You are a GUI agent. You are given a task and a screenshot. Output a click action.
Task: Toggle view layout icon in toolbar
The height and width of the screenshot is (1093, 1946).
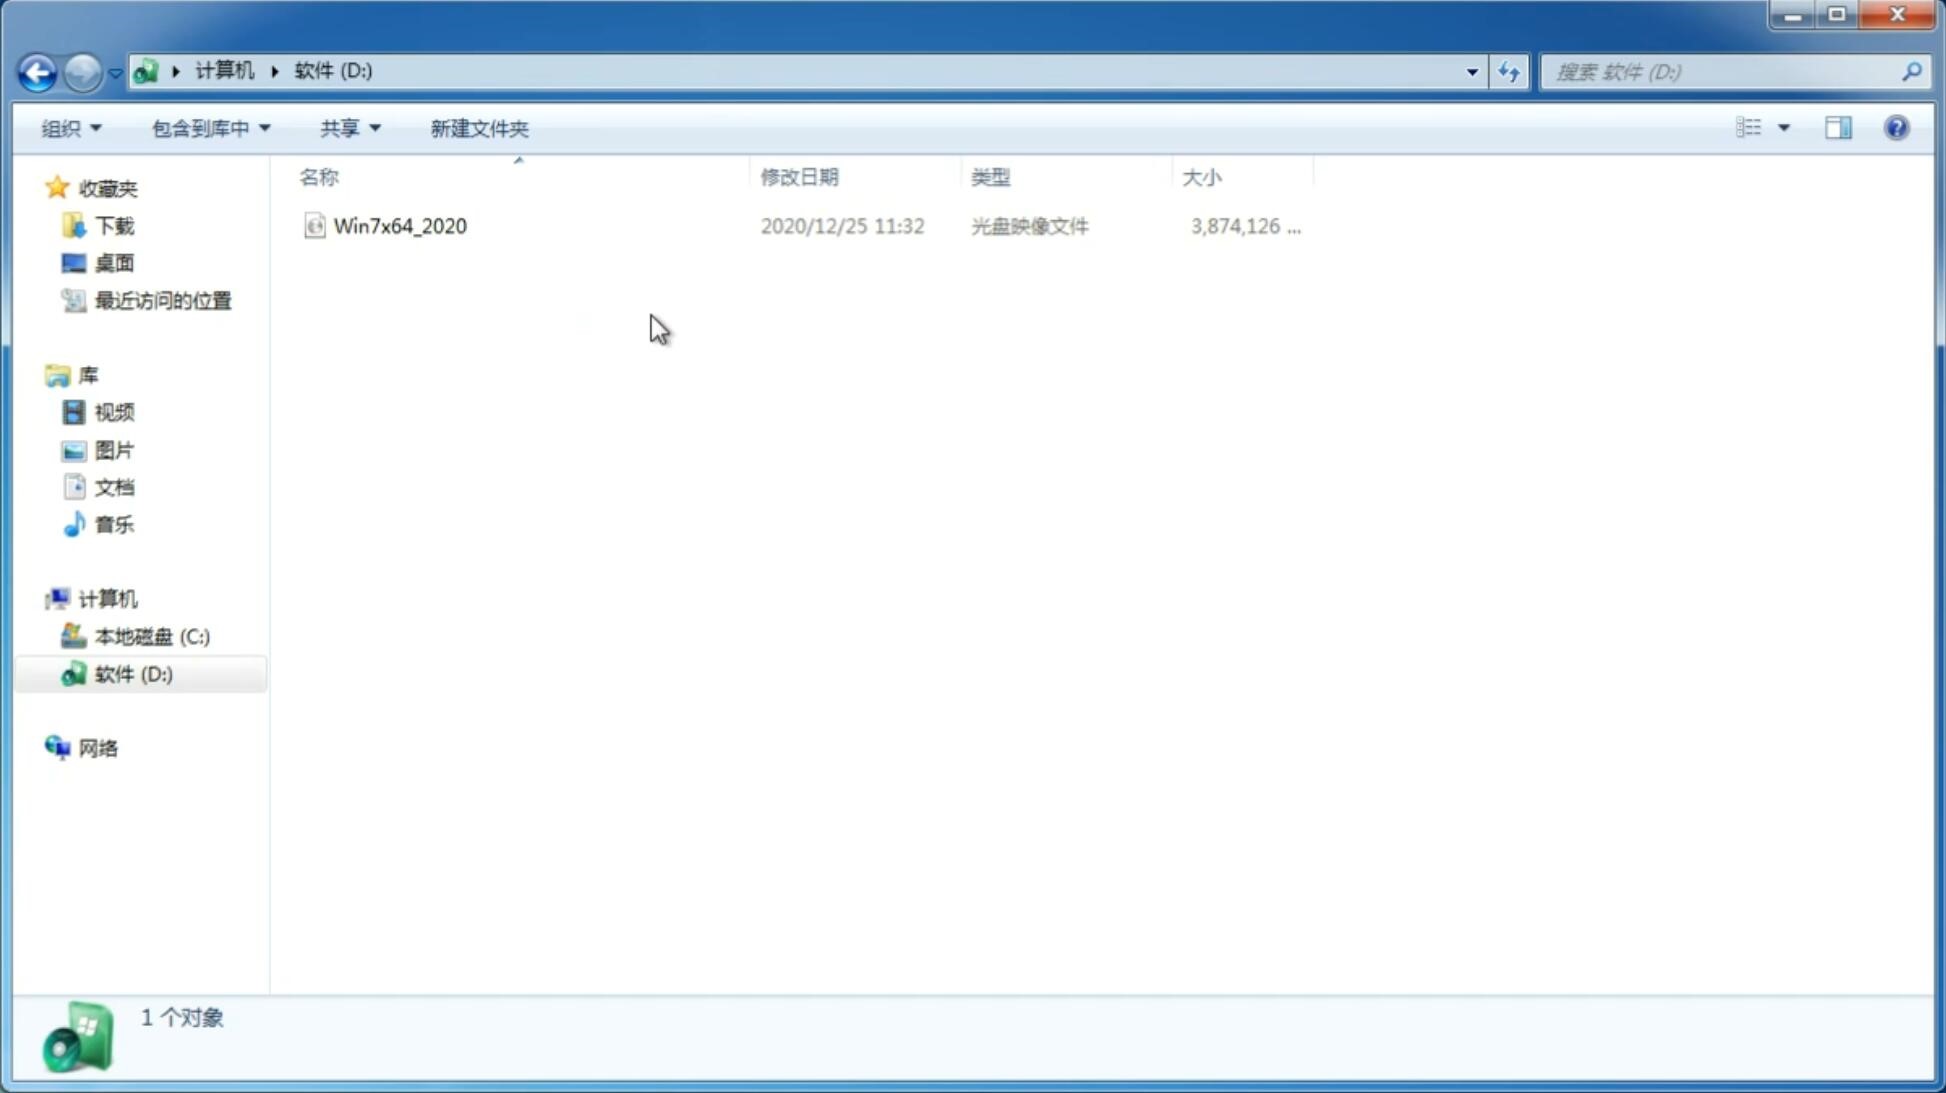click(x=1838, y=127)
